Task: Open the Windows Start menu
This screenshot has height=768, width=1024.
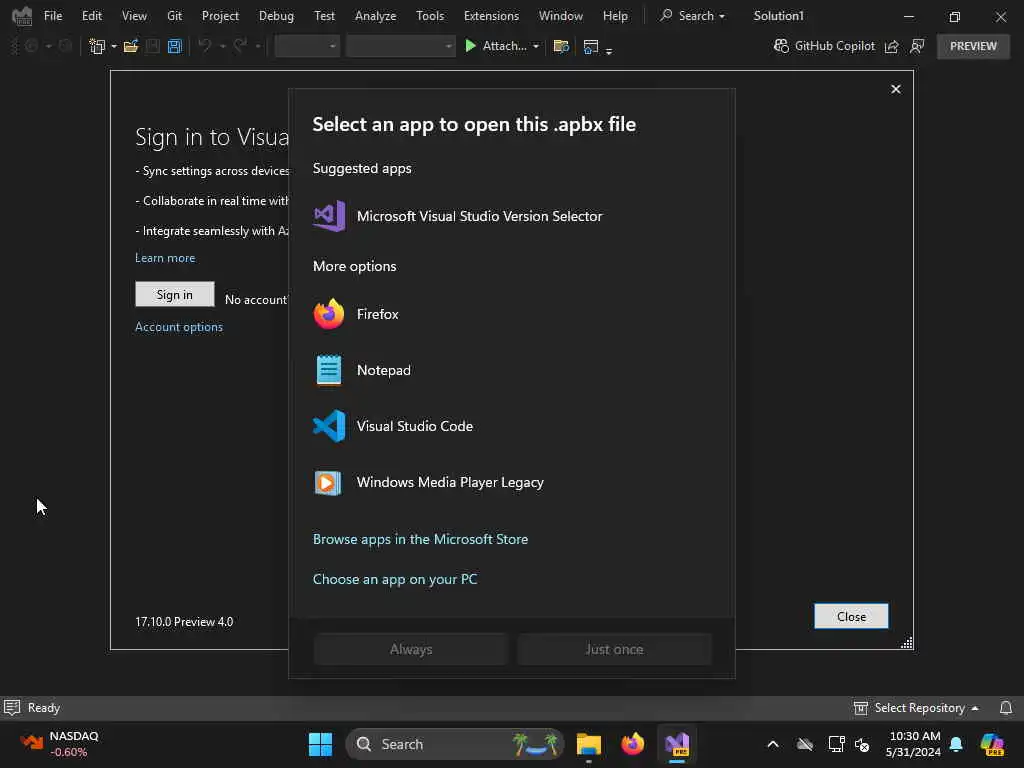Action: click(x=320, y=744)
